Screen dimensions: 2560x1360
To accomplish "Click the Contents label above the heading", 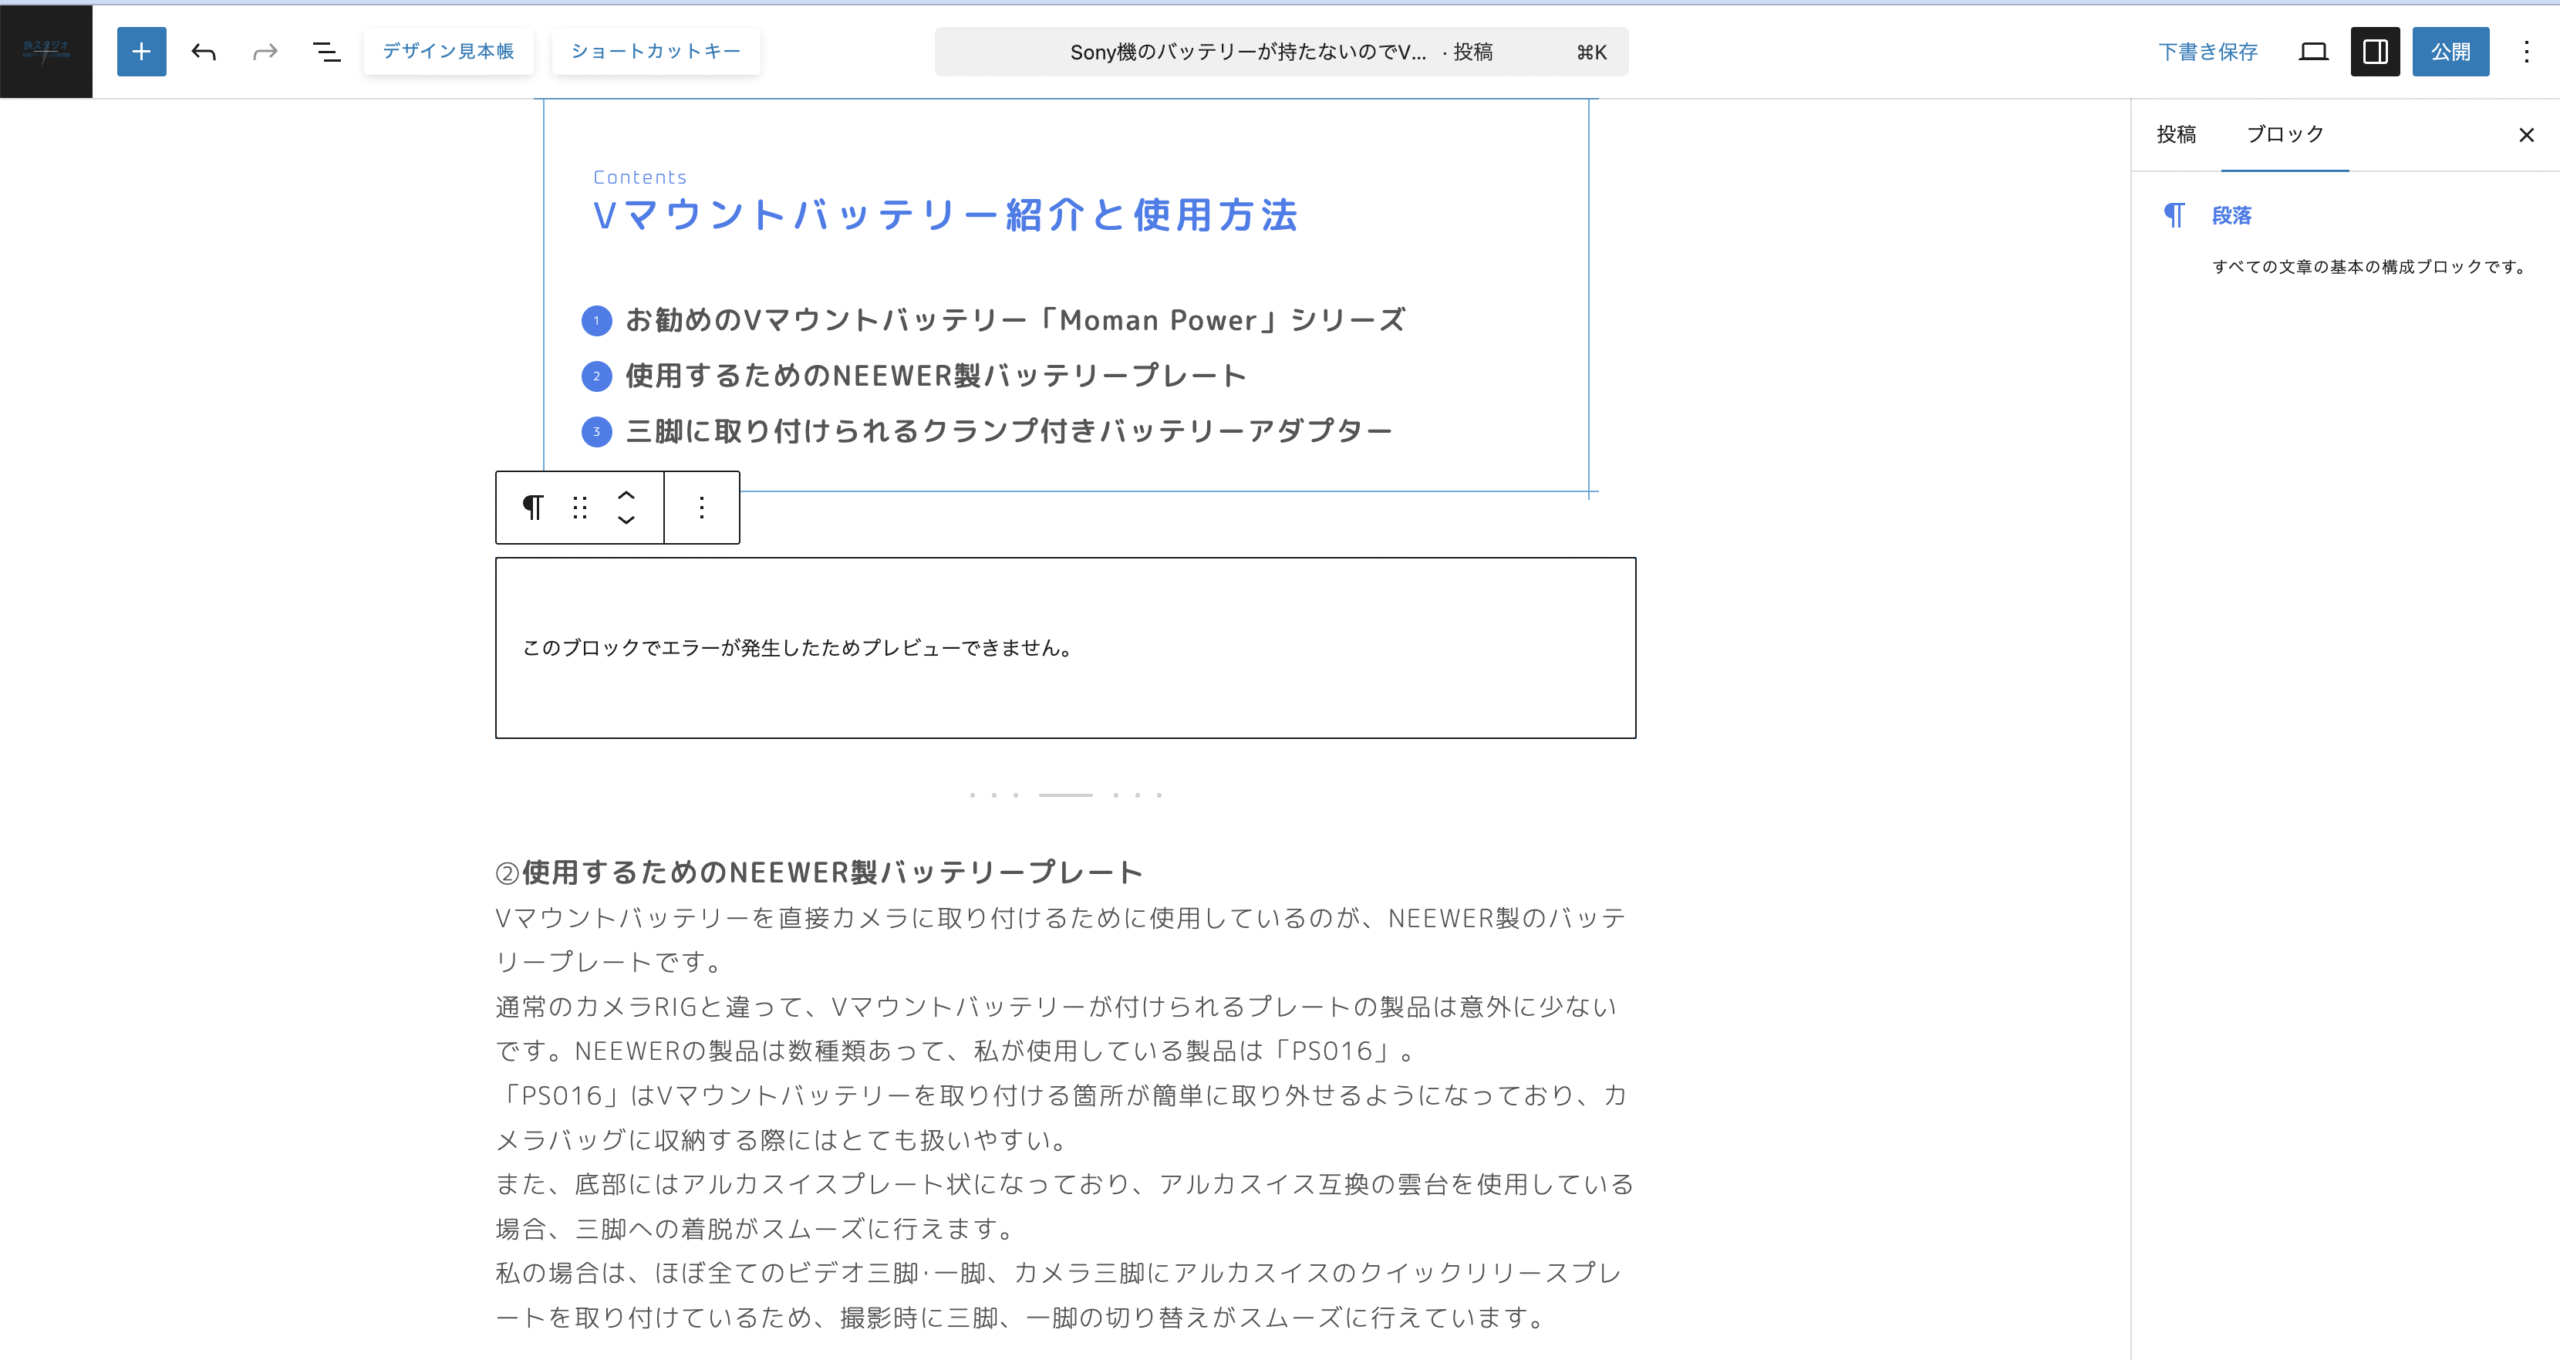I will [x=640, y=177].
